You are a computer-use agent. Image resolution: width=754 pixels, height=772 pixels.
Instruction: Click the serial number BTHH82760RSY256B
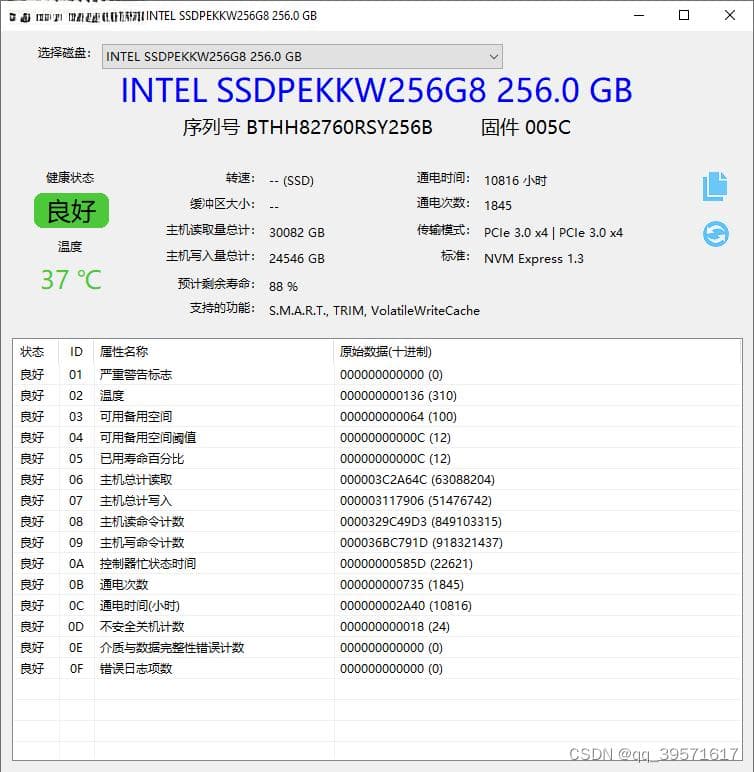click(x=339, y=128)
